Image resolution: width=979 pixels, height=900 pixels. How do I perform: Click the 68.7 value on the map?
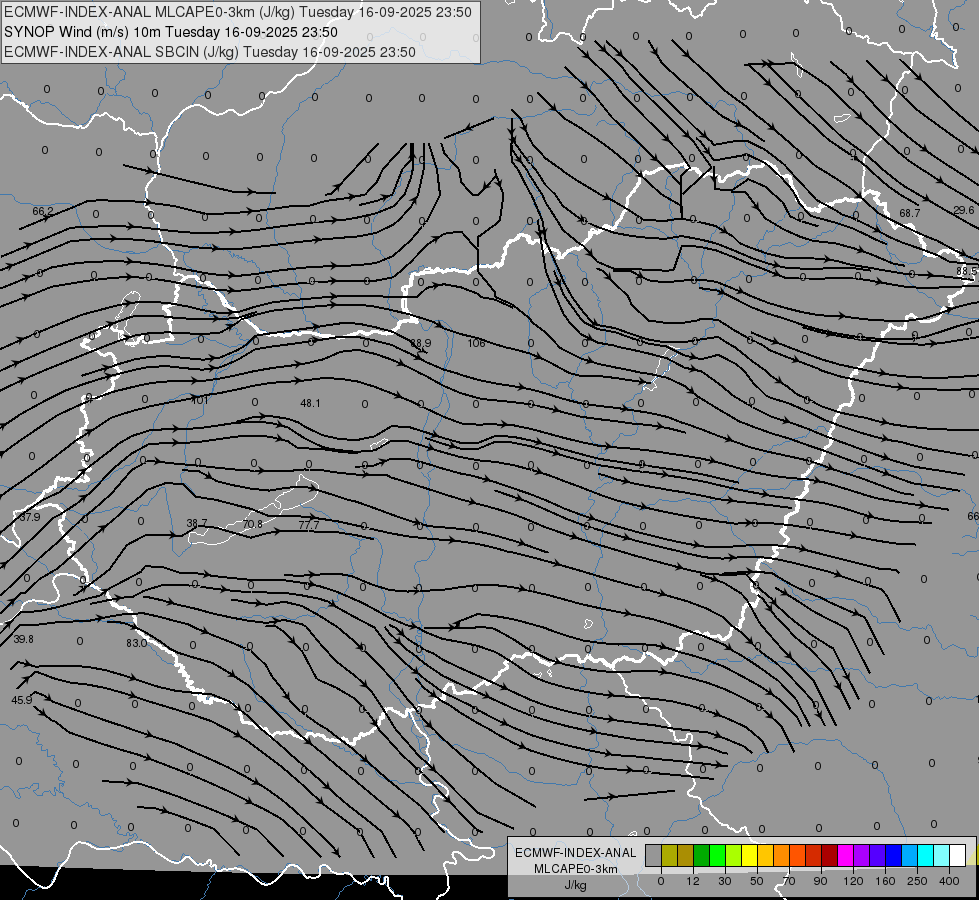click(910, 214)
